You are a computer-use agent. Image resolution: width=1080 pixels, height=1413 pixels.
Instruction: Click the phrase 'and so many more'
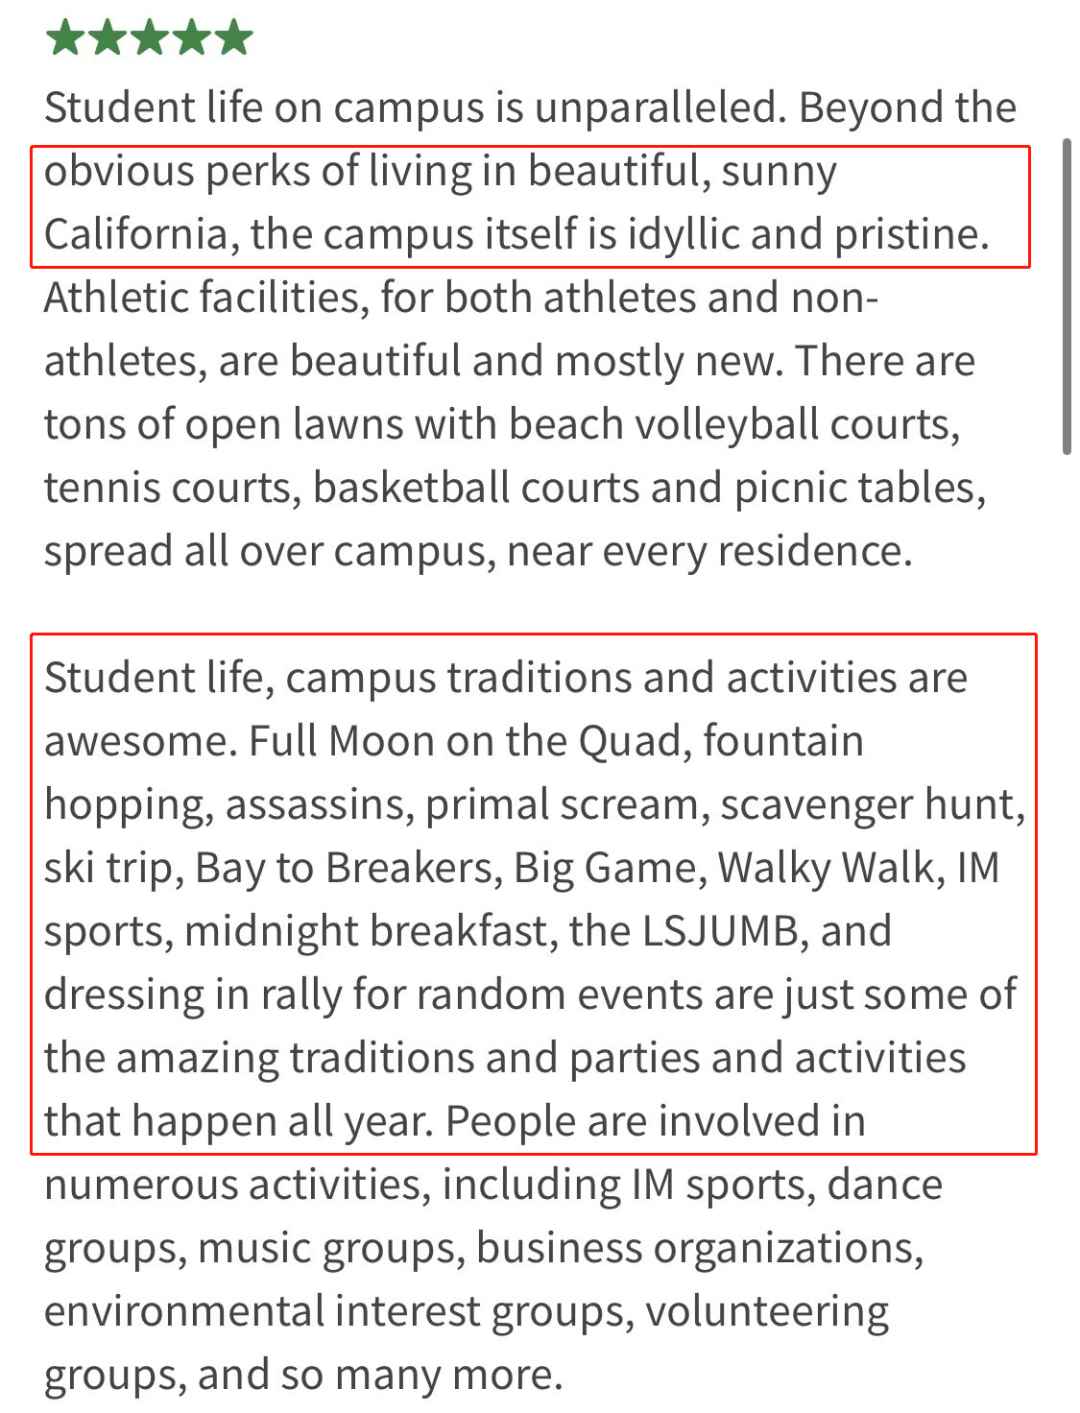(x=380, y=1375)
